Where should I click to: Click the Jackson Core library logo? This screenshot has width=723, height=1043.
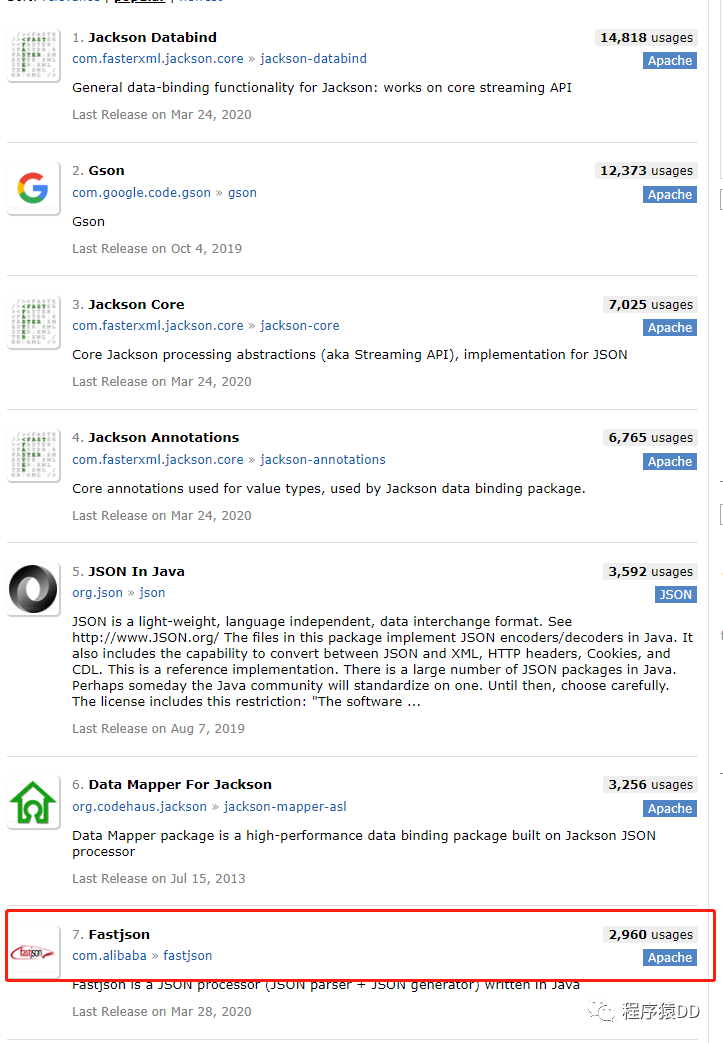(33, 323)
